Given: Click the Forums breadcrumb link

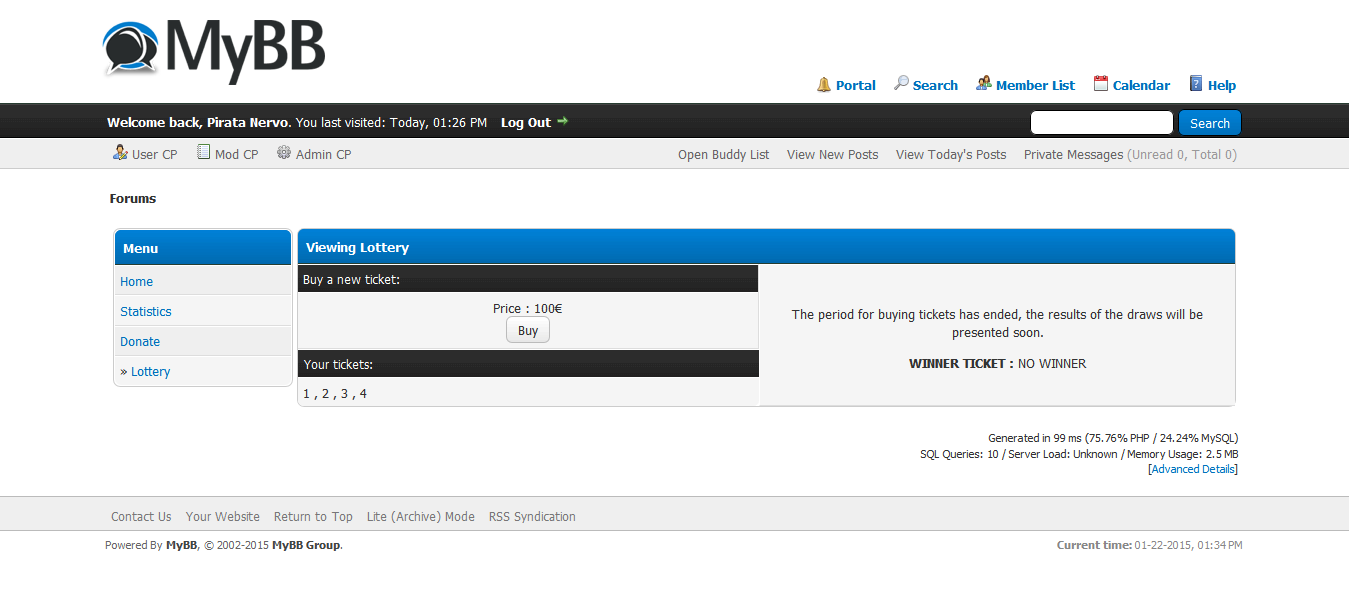Looking at the screenshot, I should pyautogui.click(x=133, y=199).
